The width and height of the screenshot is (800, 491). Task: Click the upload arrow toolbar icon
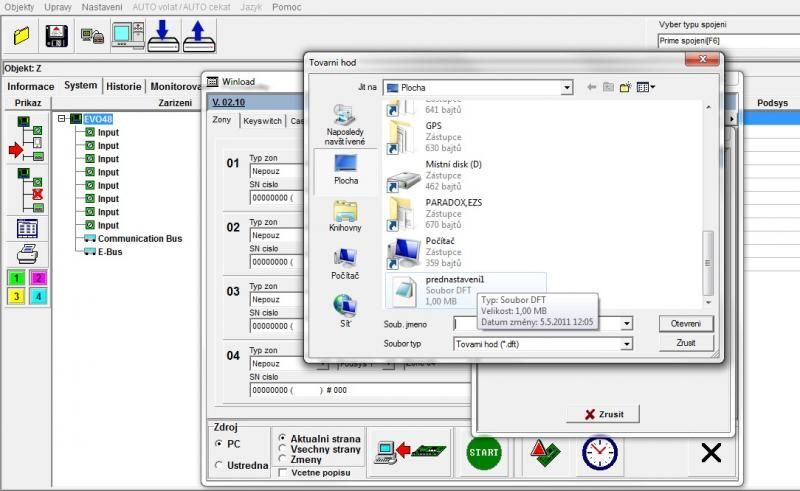coord(196,36)
